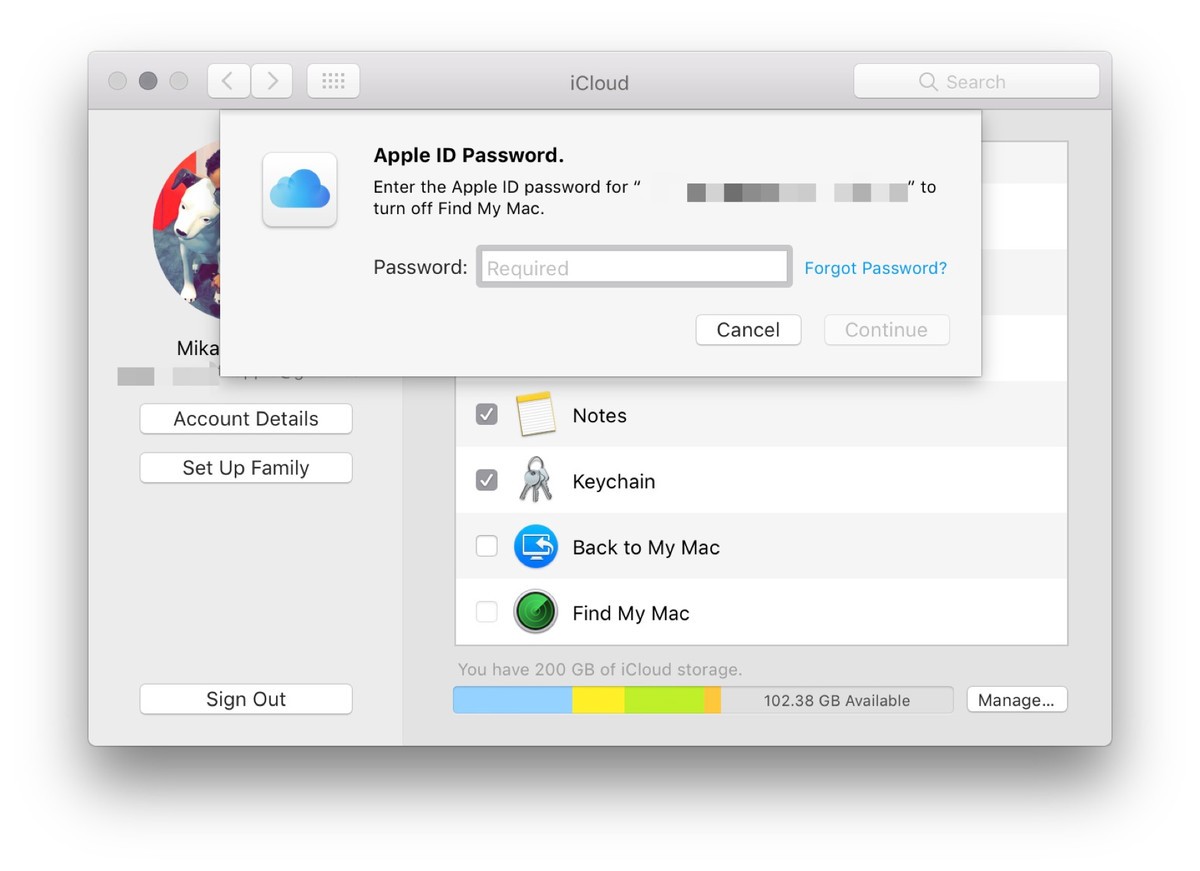Select the Keychain label text

tap(614, 482)
